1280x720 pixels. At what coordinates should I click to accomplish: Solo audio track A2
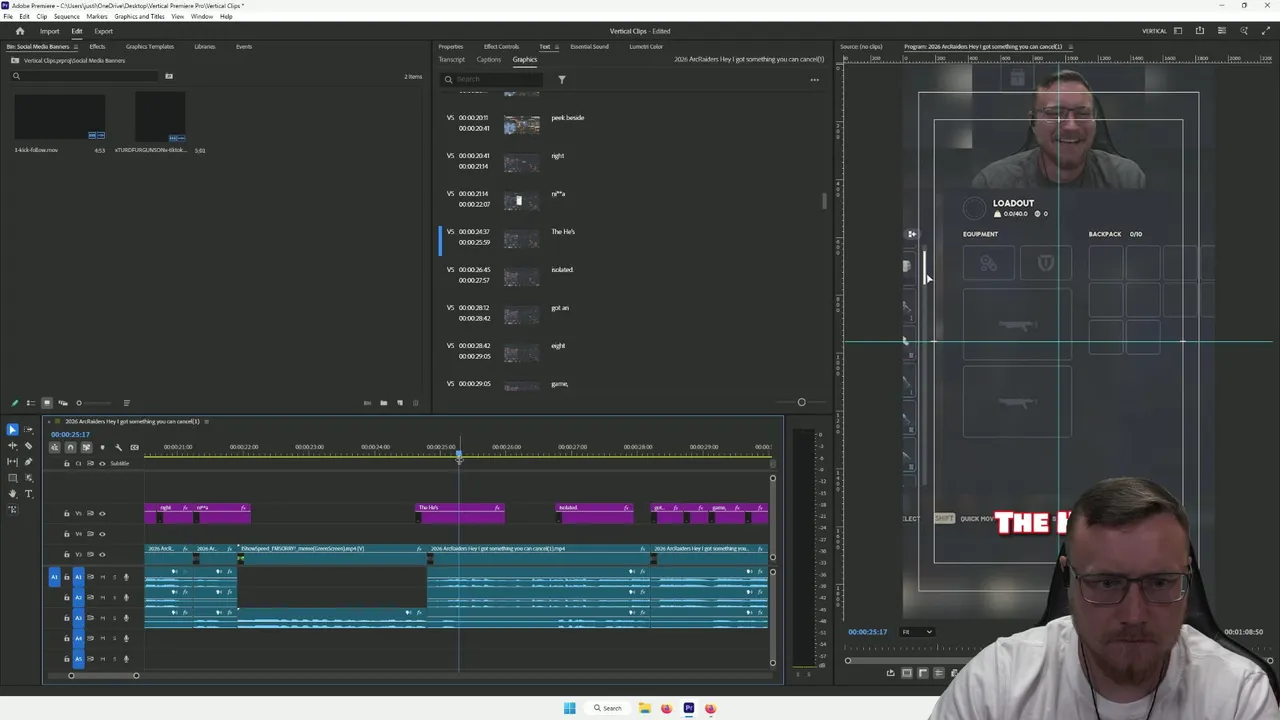coord(114,597)
